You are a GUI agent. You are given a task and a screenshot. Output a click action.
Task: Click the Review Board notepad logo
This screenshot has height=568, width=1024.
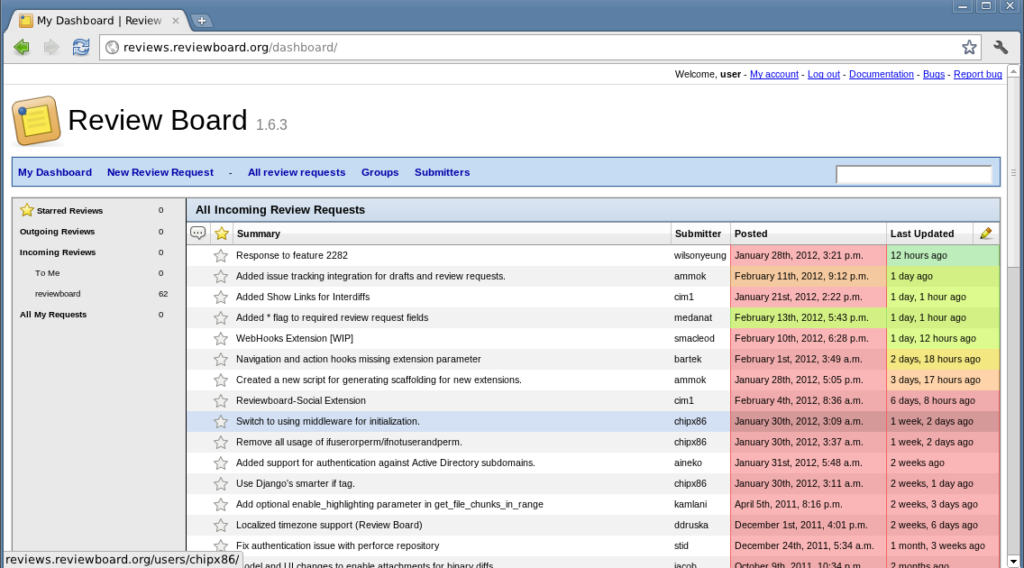pos(37,121)
